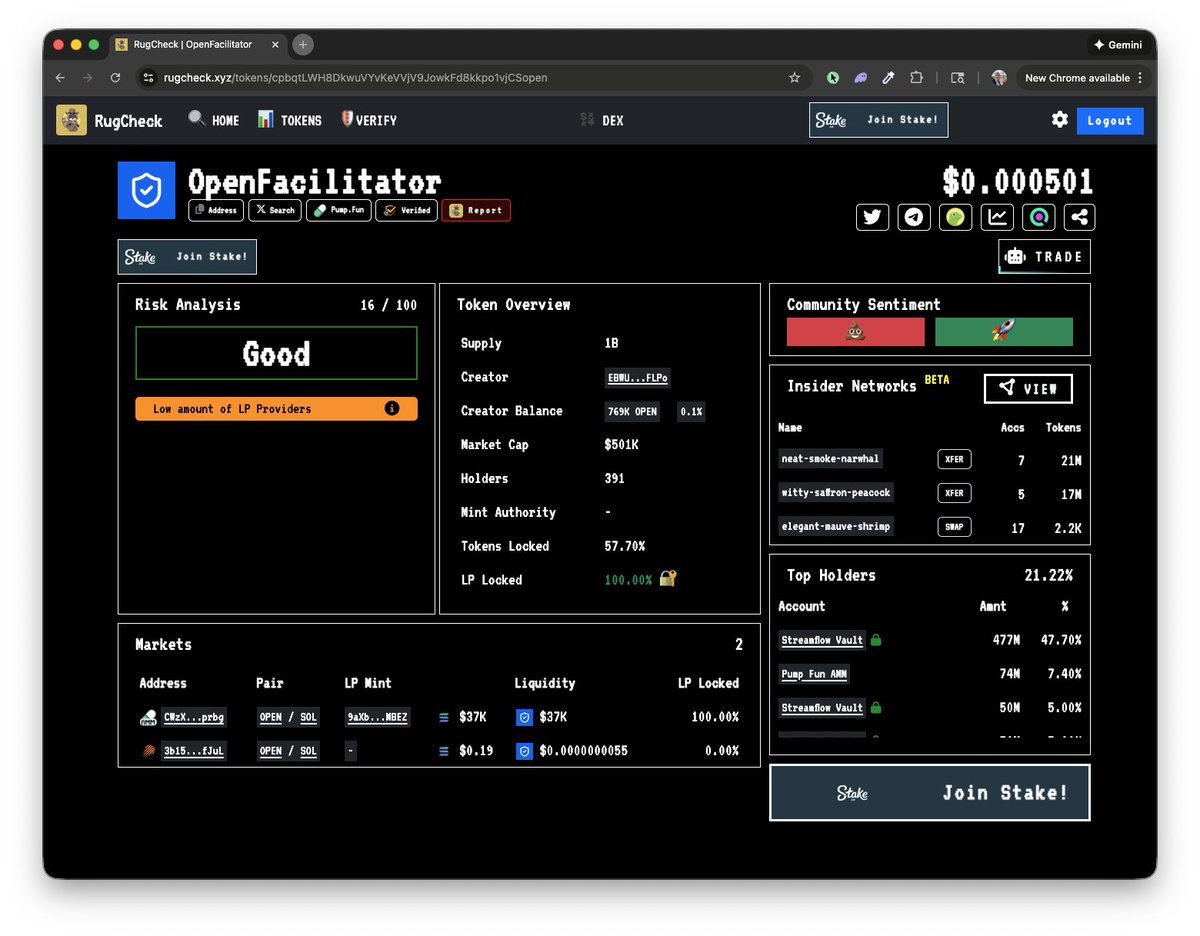Click the 769K OPEN creator balance chip
This screenshot has width=1200, height=936.
coord(633,411)
